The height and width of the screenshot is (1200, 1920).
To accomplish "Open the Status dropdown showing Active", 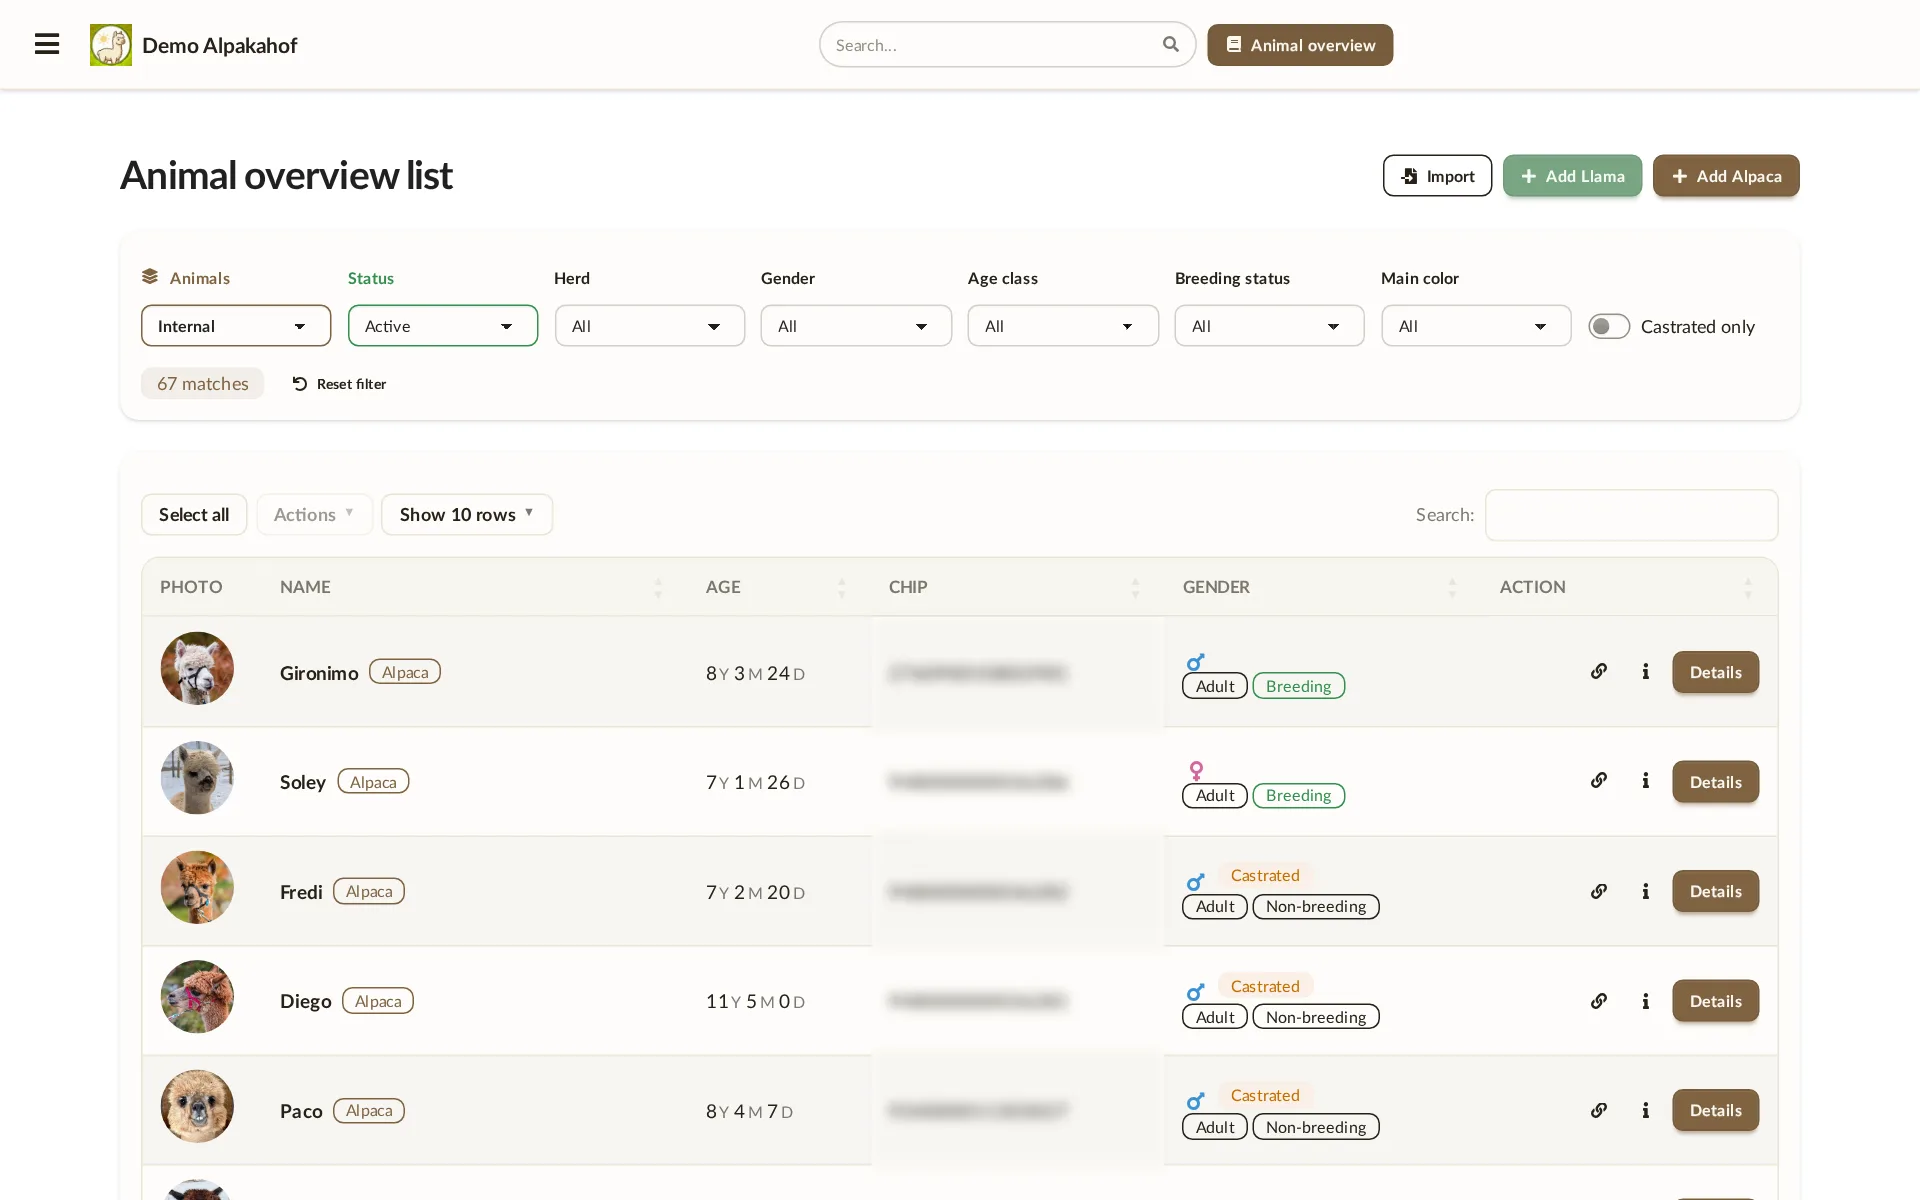I will pos(443,326).
